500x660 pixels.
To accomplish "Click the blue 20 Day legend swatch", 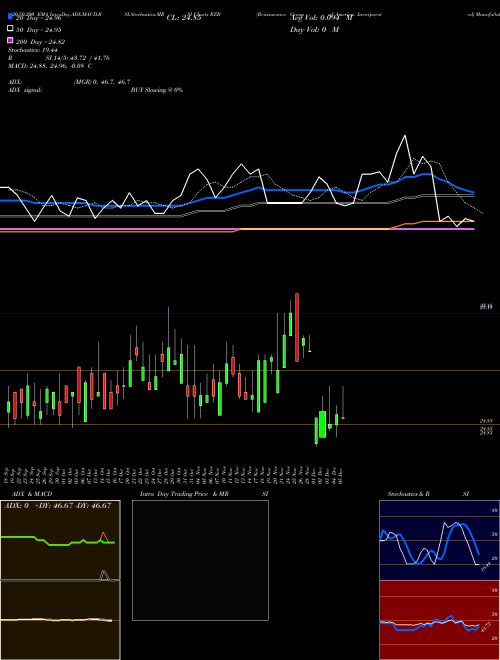I will 10,17.
